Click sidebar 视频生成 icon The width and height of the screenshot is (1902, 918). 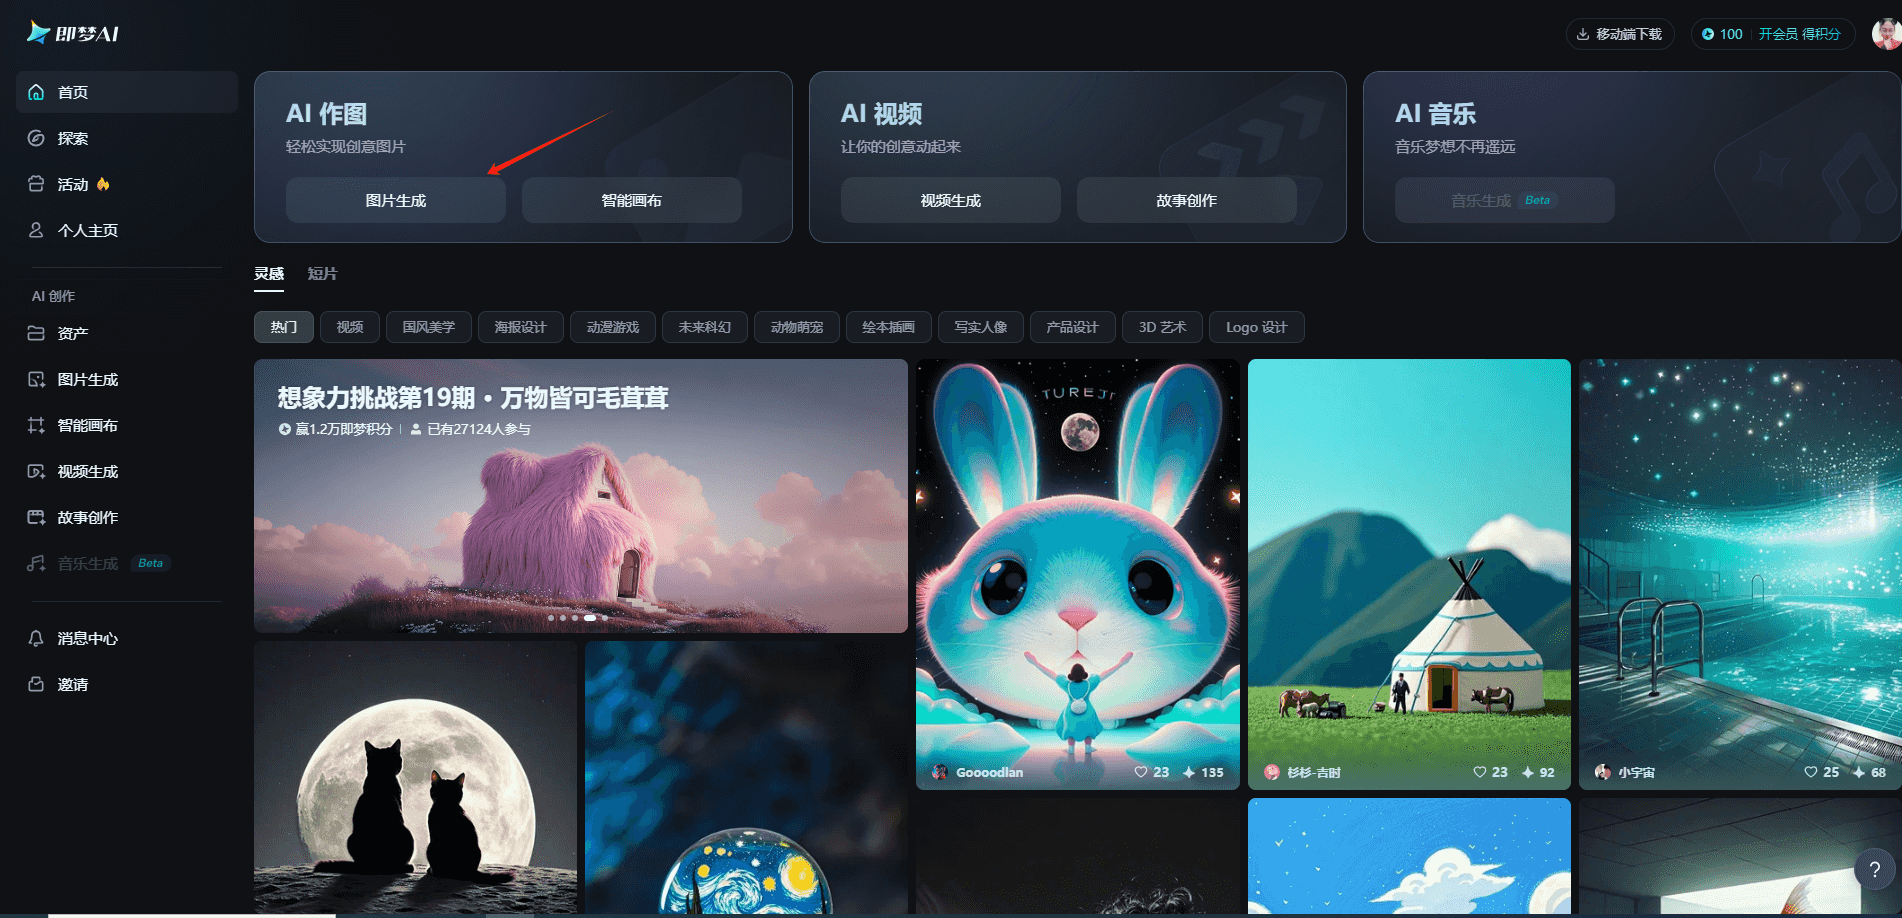(36, 471)
